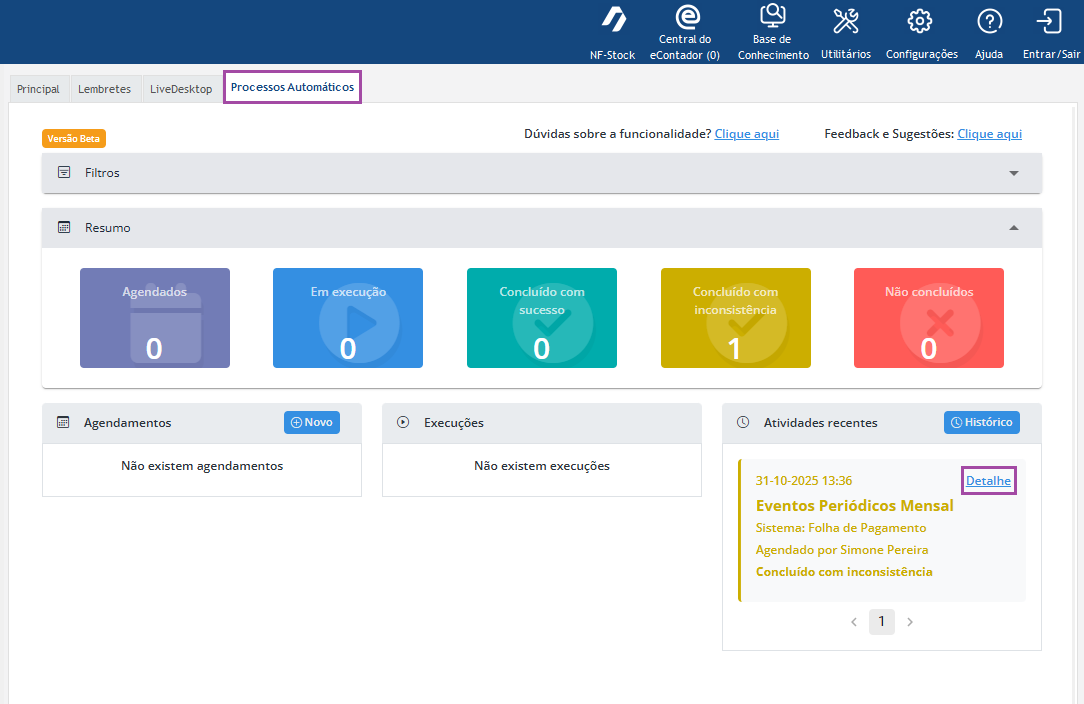Select the Em execução card
1084x704 pixels.
(348, 318)
